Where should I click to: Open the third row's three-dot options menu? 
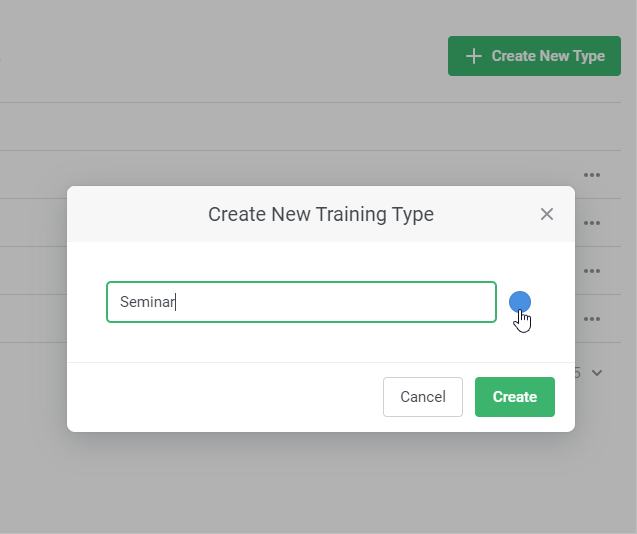pyautogui.click(x=592, y=271)
